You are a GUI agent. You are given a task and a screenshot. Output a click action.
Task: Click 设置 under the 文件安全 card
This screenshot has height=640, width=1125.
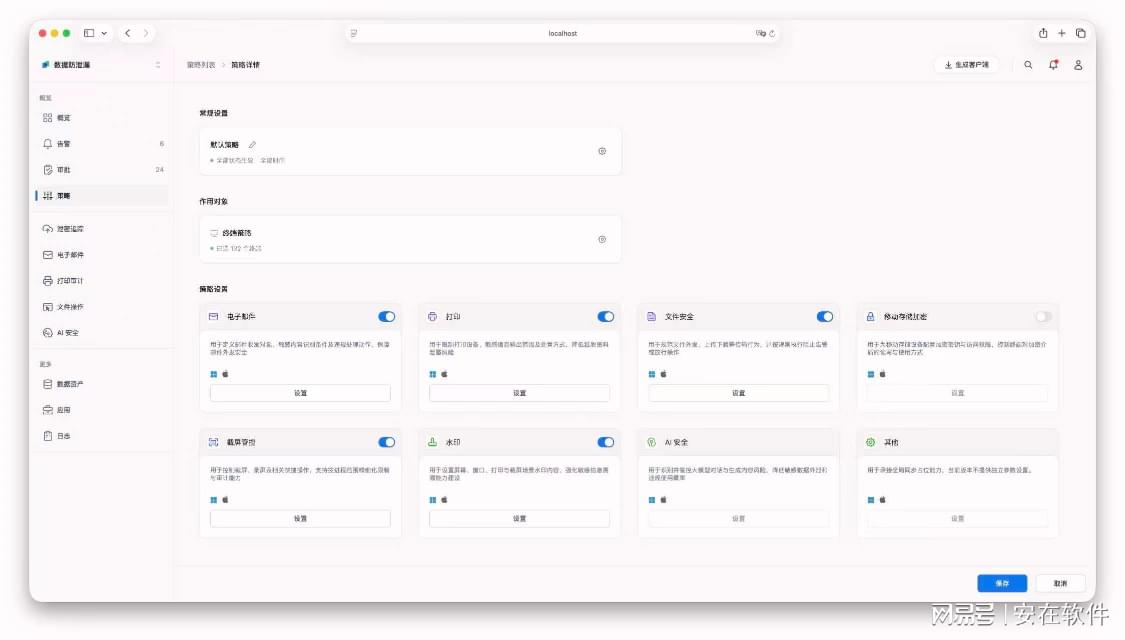click(738, 393)
